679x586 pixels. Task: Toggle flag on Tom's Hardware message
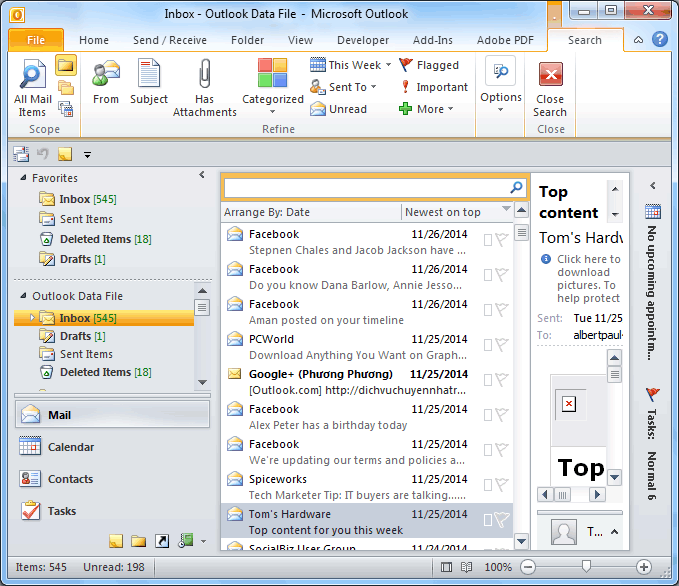click(x=501, y=520)
